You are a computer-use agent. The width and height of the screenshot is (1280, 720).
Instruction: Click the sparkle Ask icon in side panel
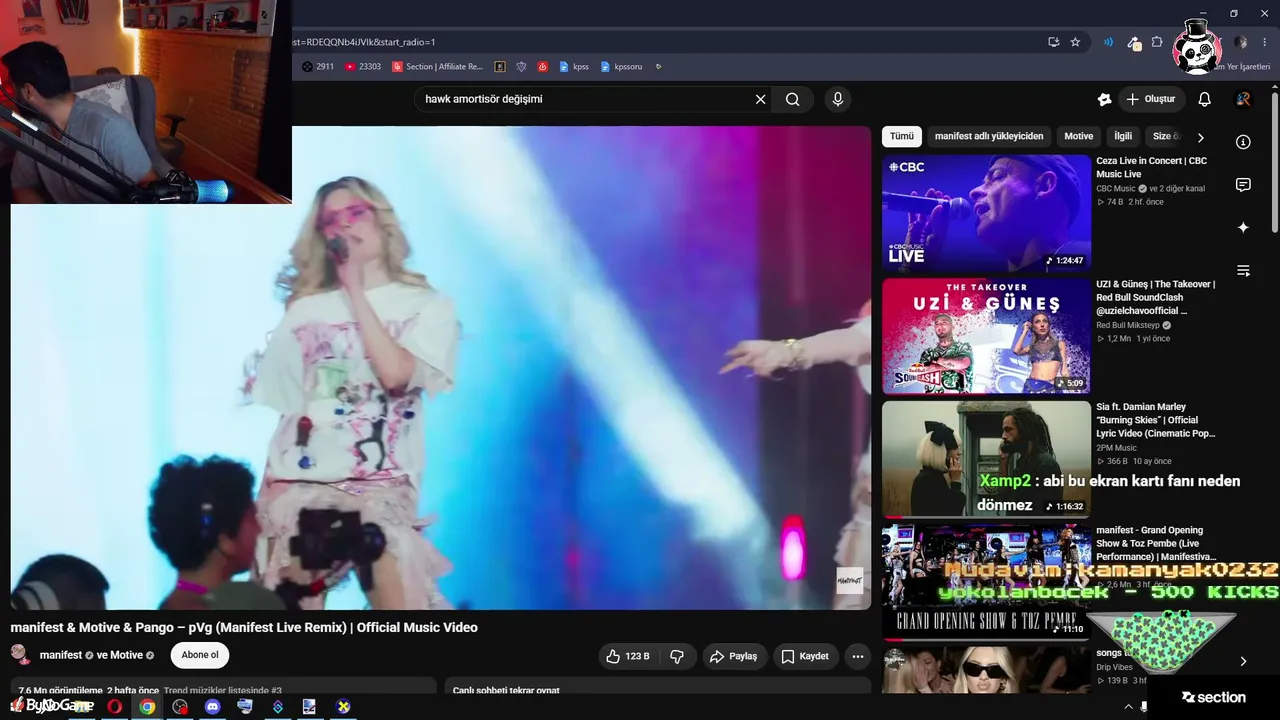click(x=1243, y=228)
